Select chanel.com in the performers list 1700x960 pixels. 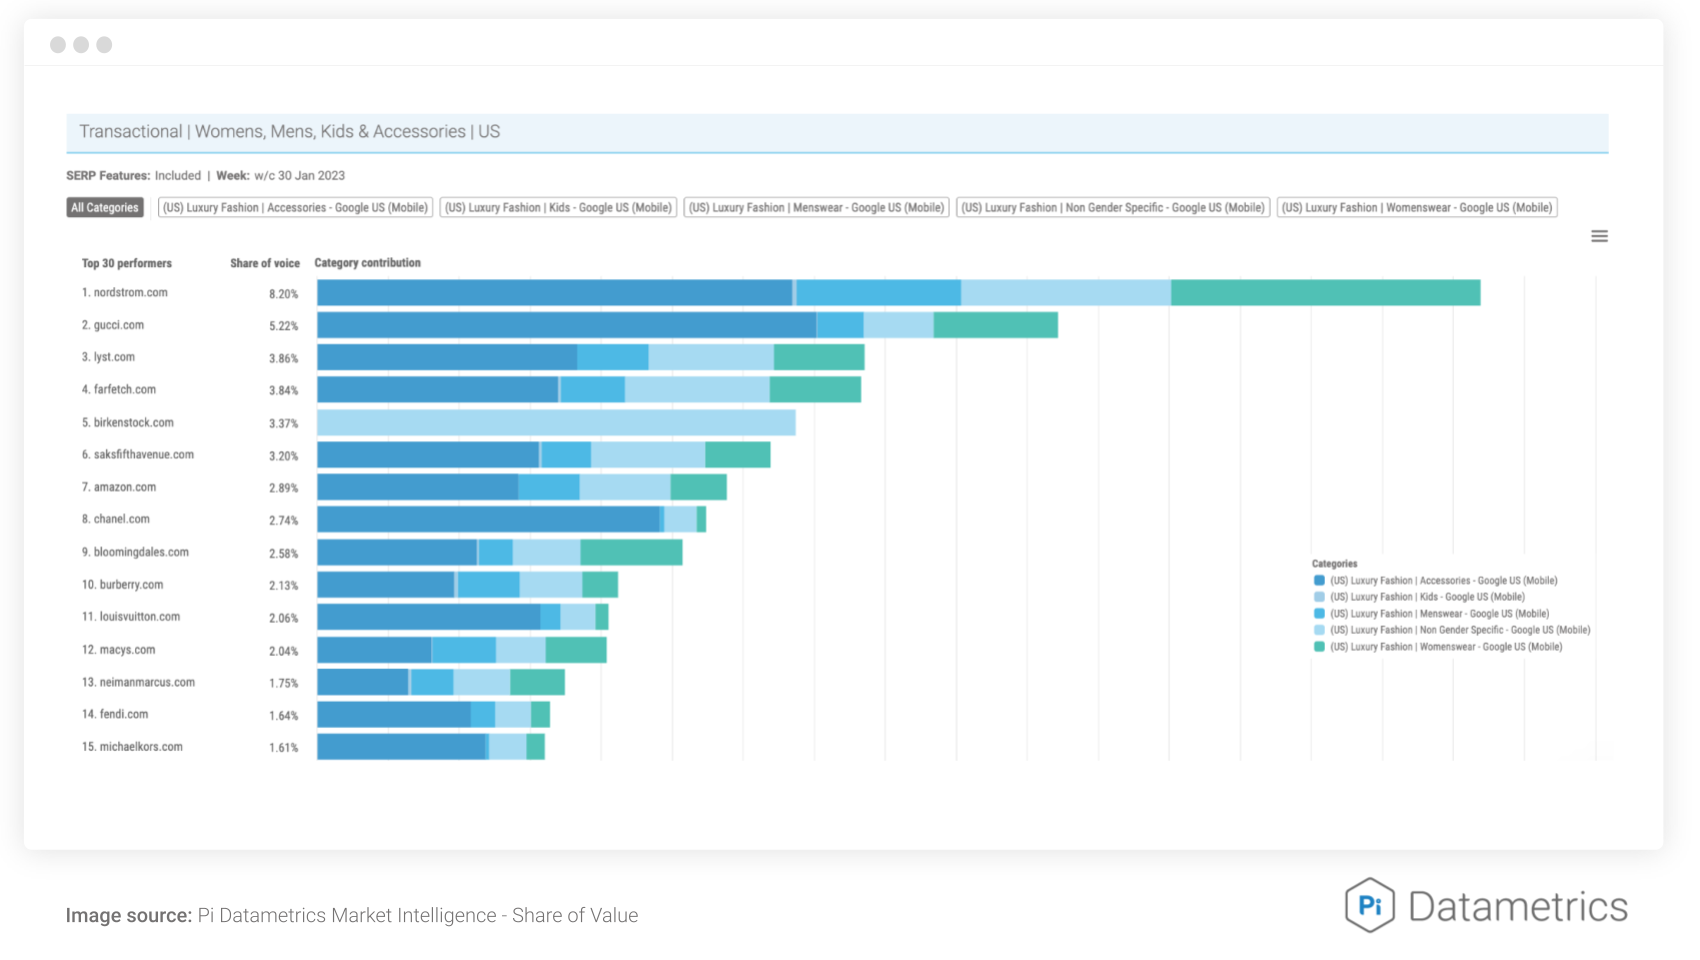pyautogui.click(x=116, y=519)
